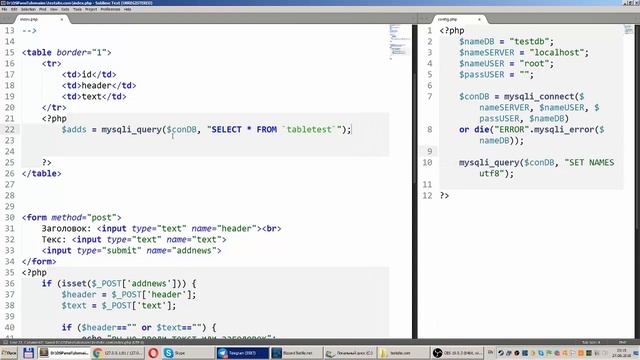This screenshot has width=640, height=360.
Task: Click the <form method="post"> line
Action: [72, 218]
